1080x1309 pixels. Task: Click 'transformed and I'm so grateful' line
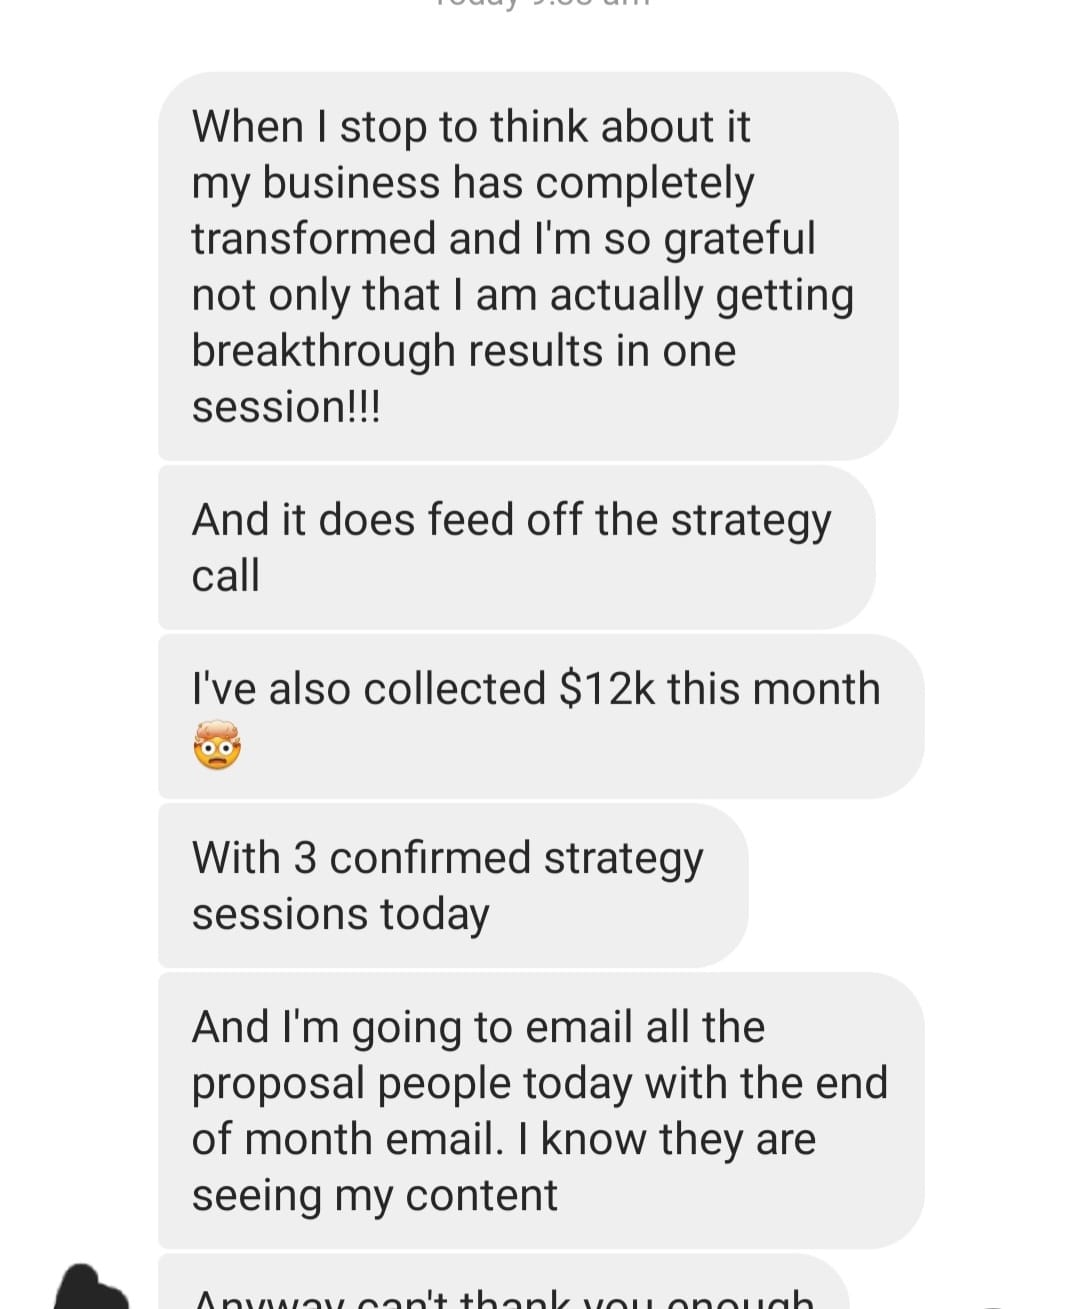tap(503, 239)
